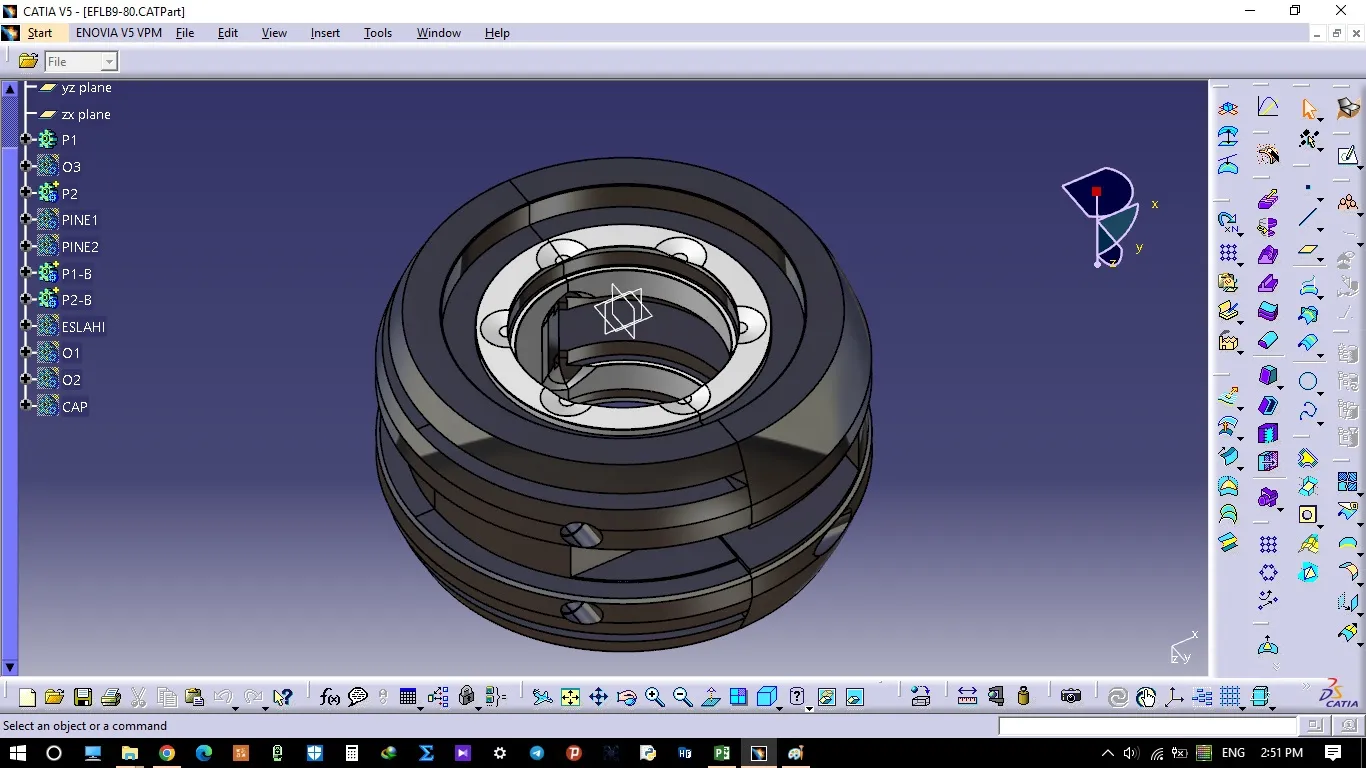The width and height of the screenshot is (1366, 768).
Task: Click the Save icon in bottom toolbar
Action: click(83, 697)
